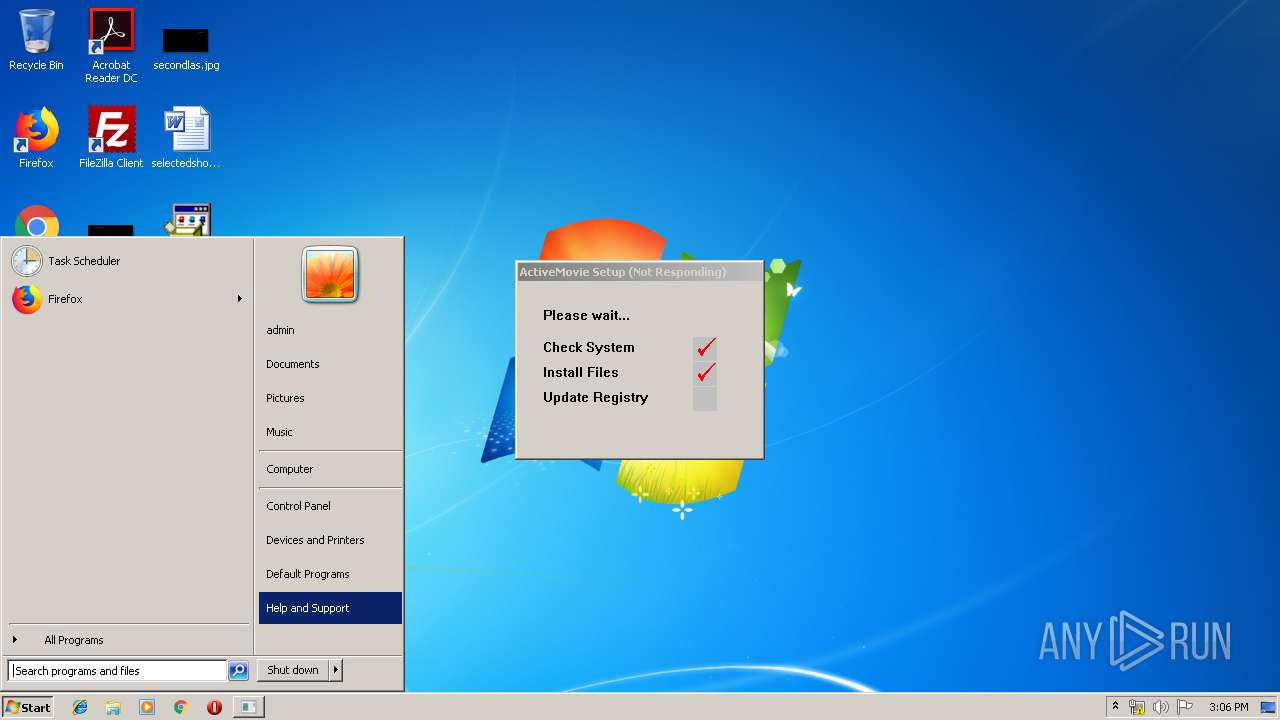Click the Show desktop tray icon

[x=1268, y=707]
